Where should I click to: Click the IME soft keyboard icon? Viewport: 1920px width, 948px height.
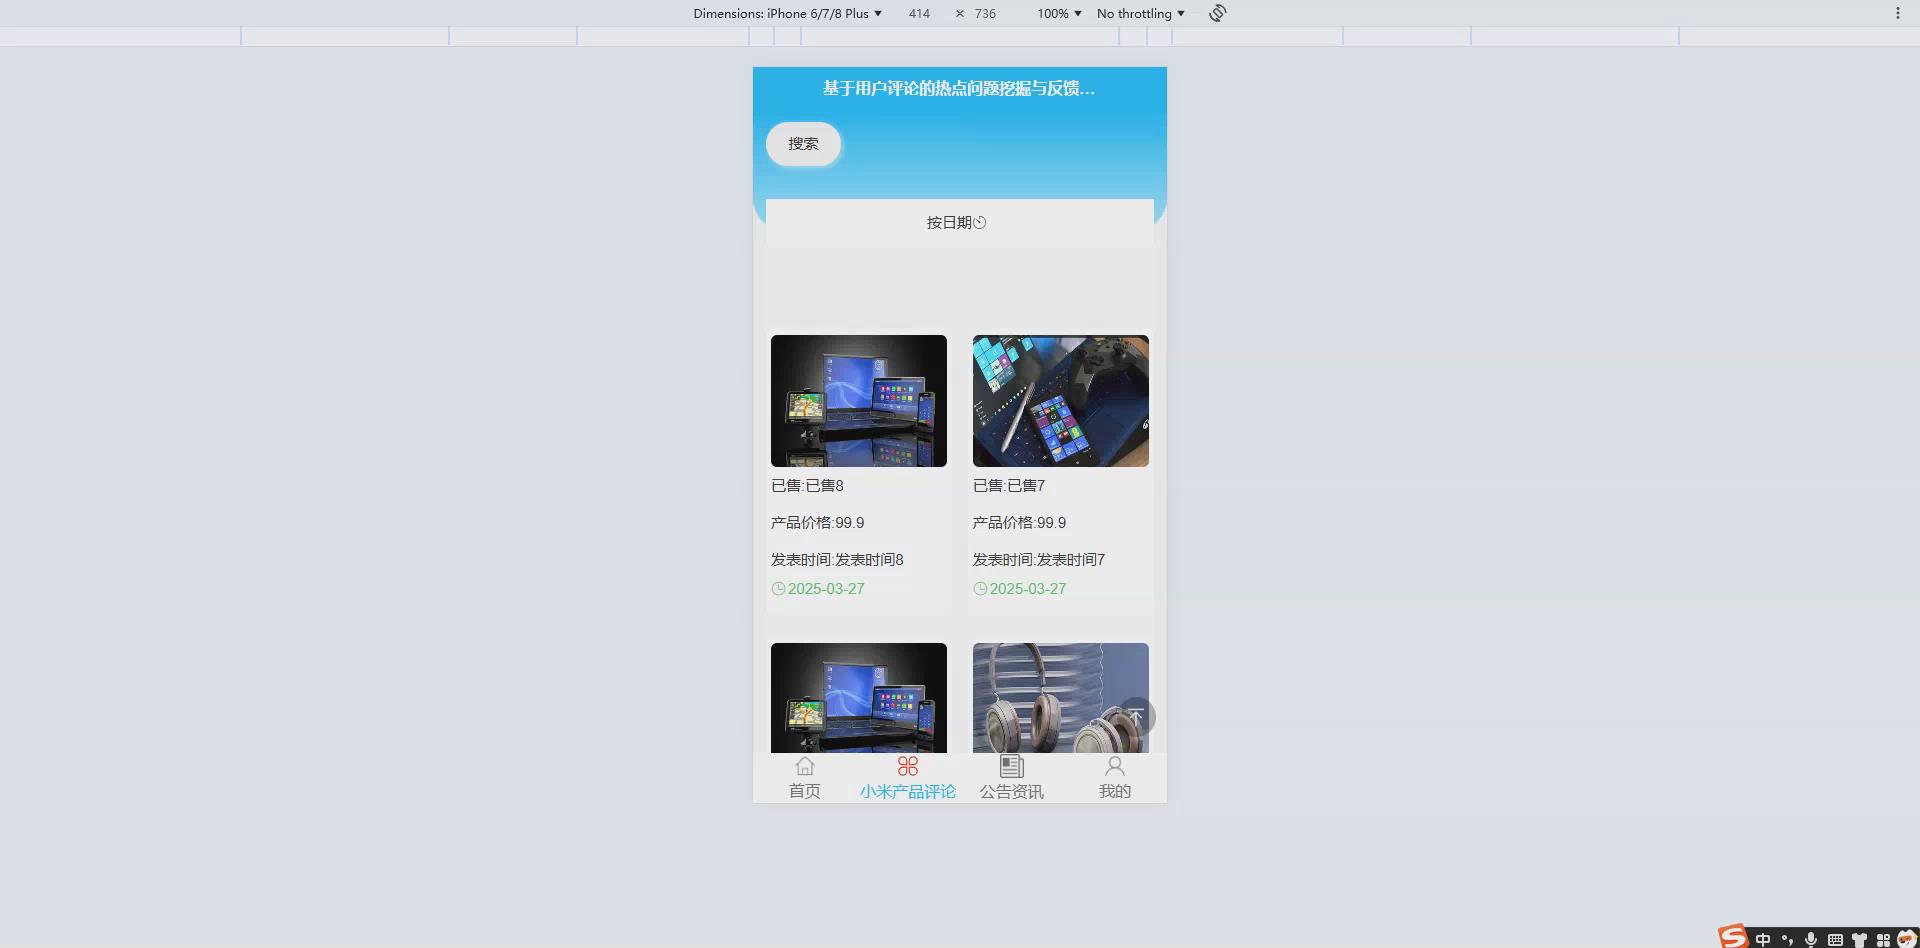(x=1835, y=939)
